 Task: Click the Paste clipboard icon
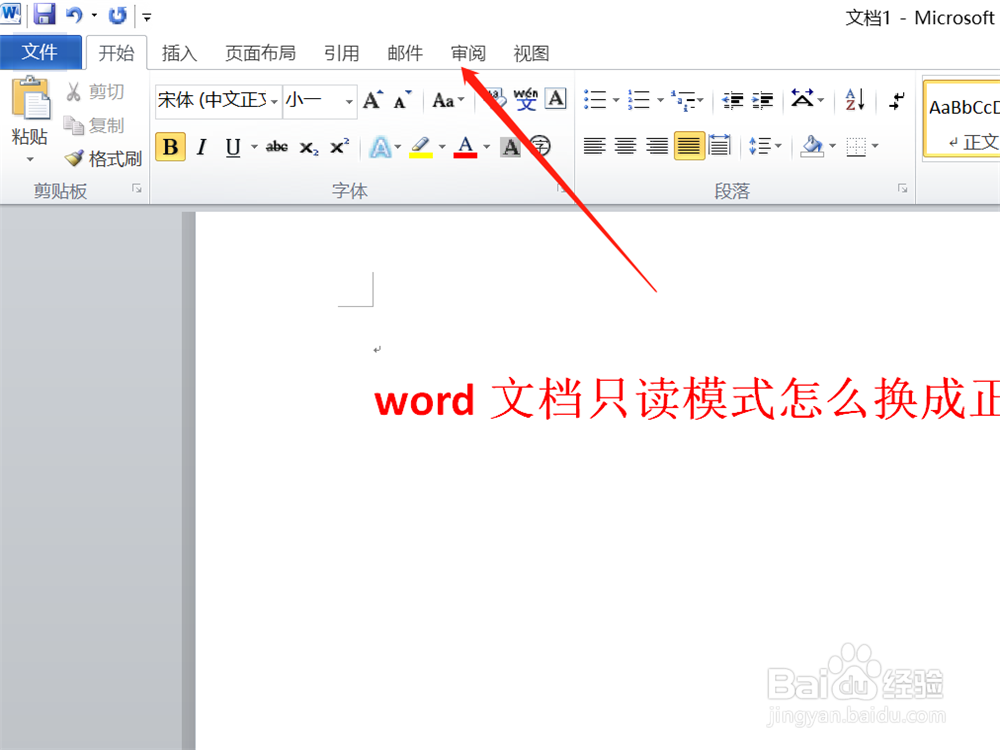pos(29,98)
